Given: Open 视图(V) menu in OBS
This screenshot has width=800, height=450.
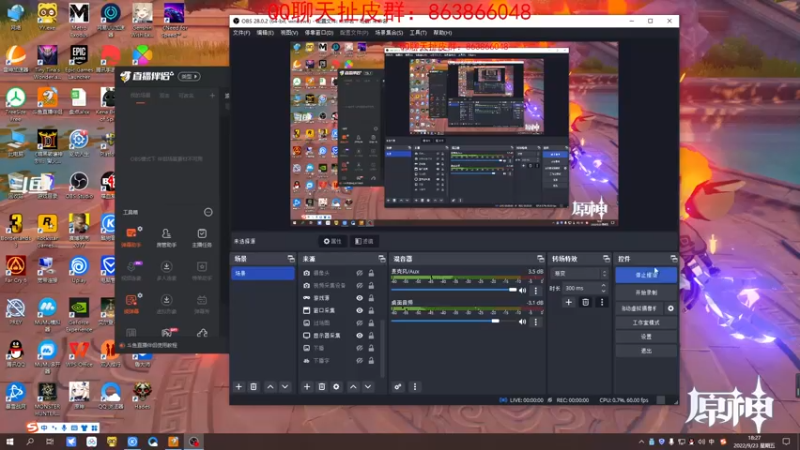Looking at the screenshot, I should (x=289, y=33).
